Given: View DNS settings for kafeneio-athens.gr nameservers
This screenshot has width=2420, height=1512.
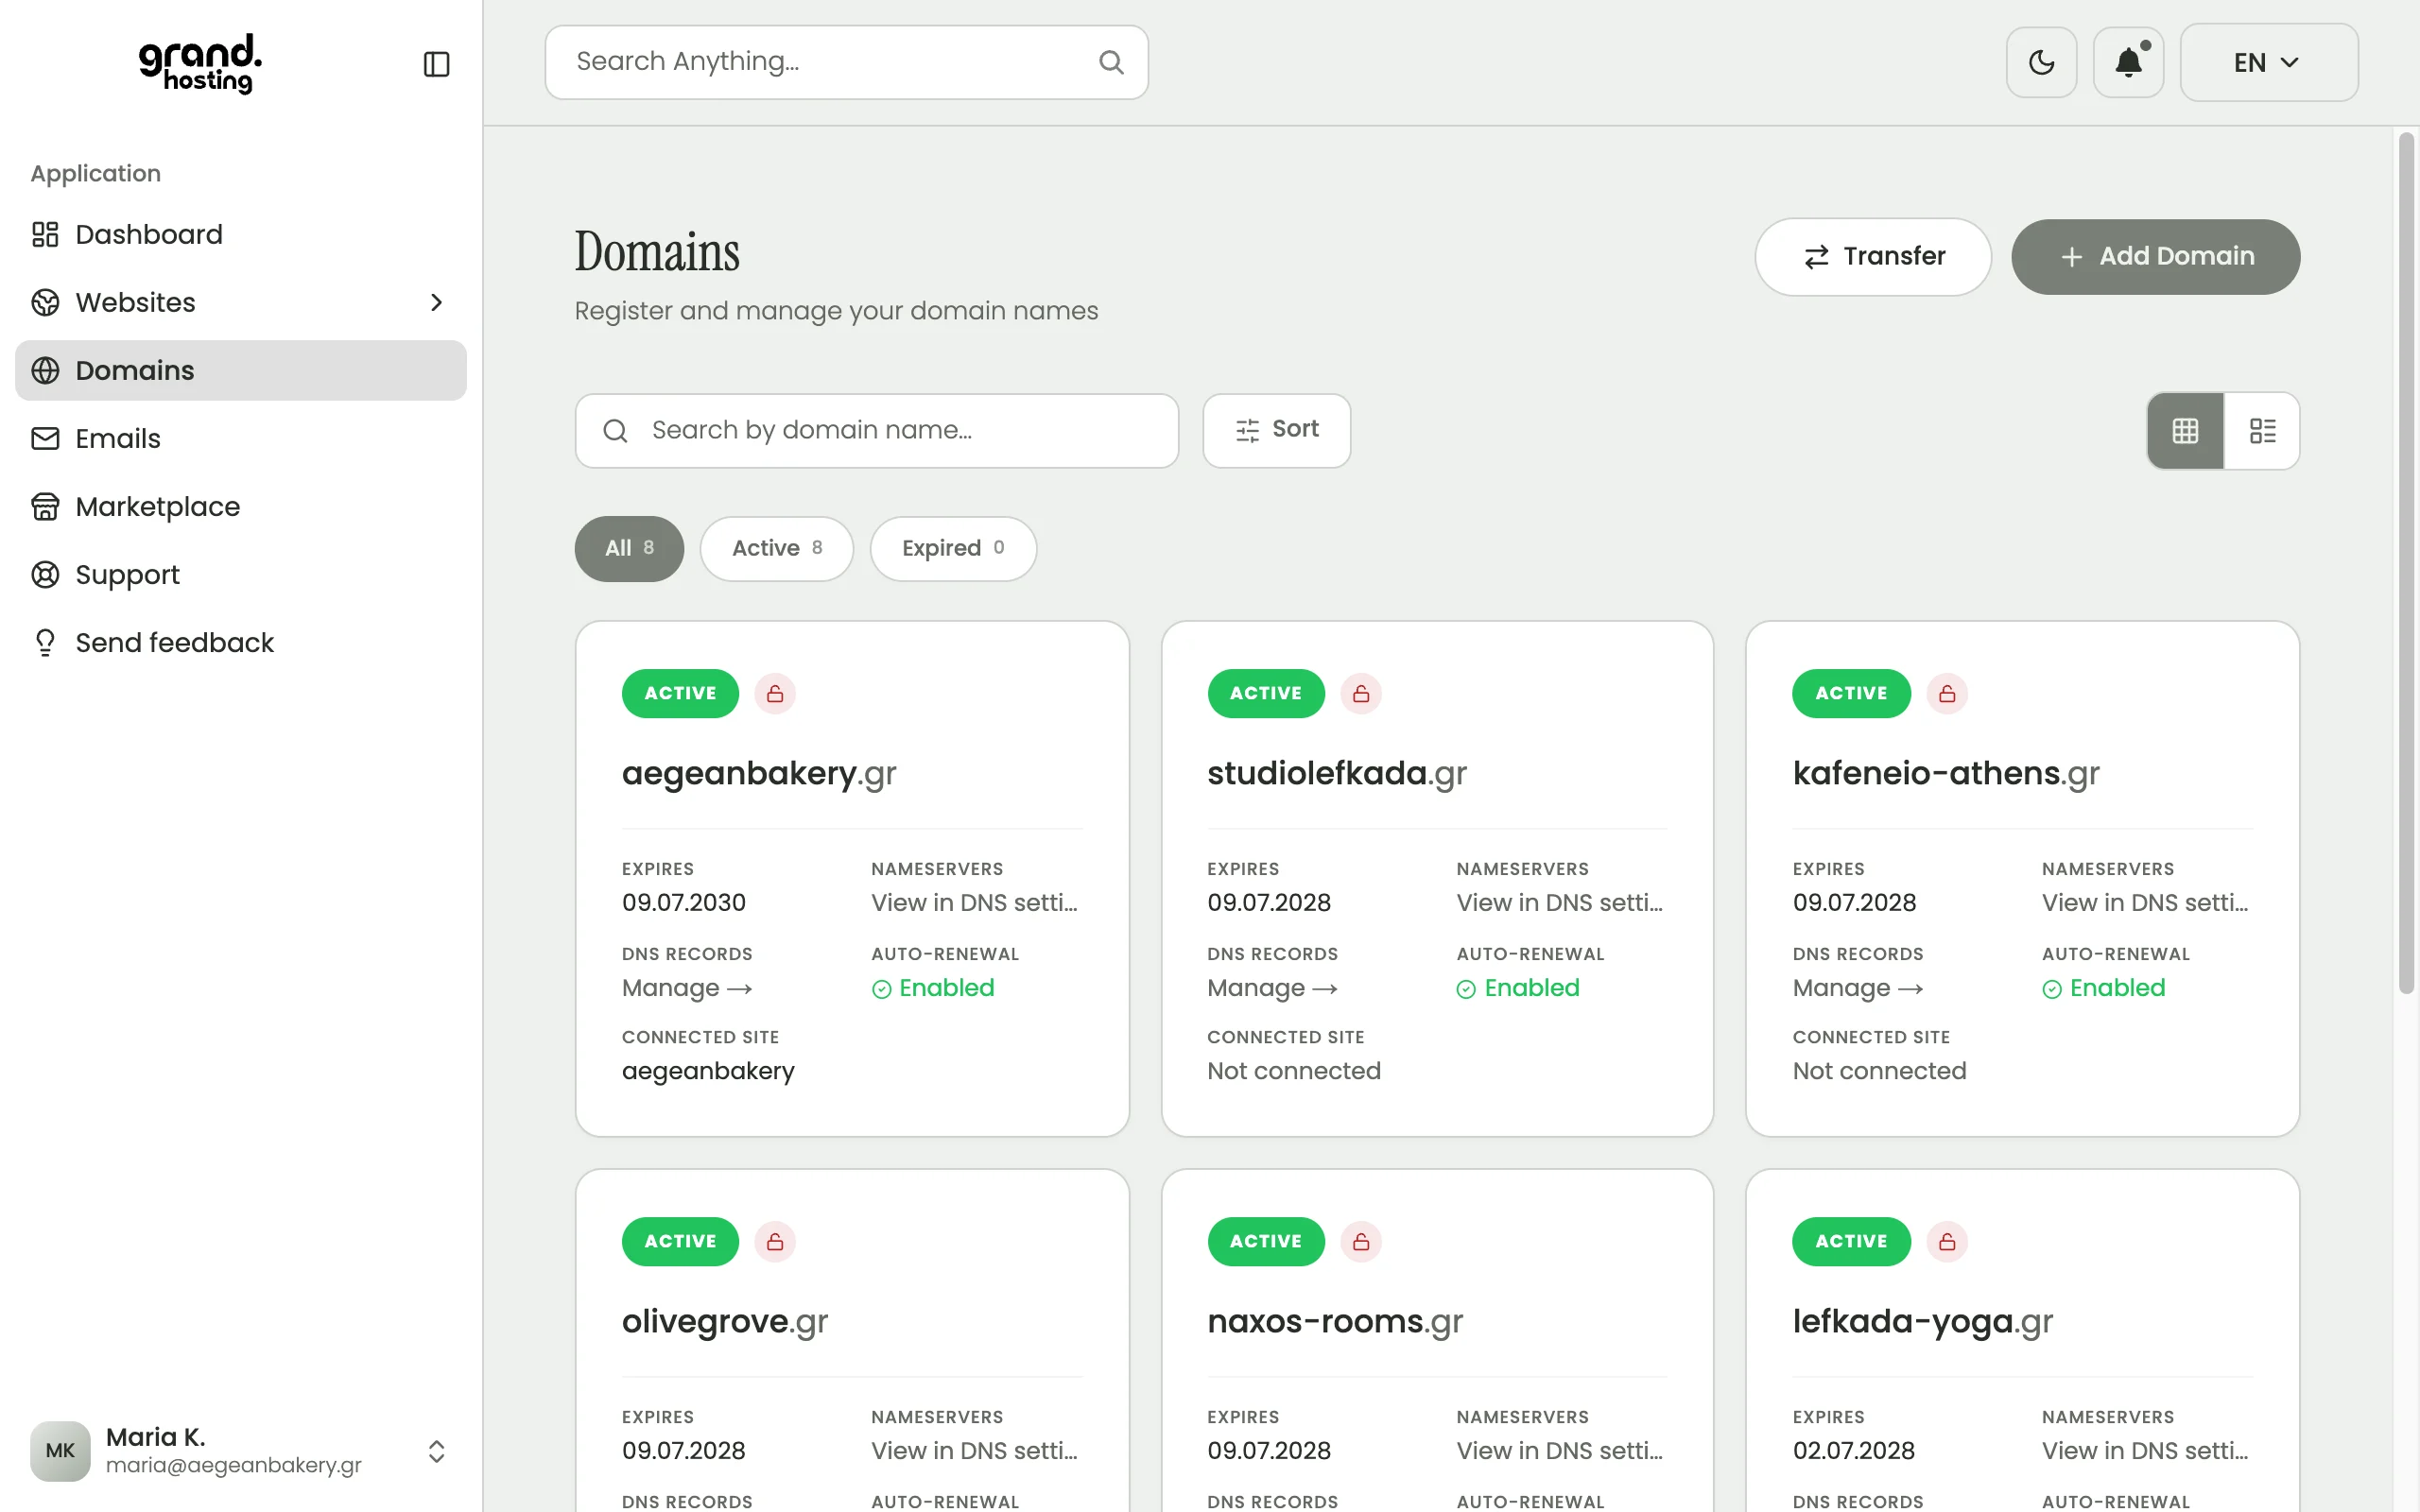Looking at the screenshot, I should pos(2145,903).
